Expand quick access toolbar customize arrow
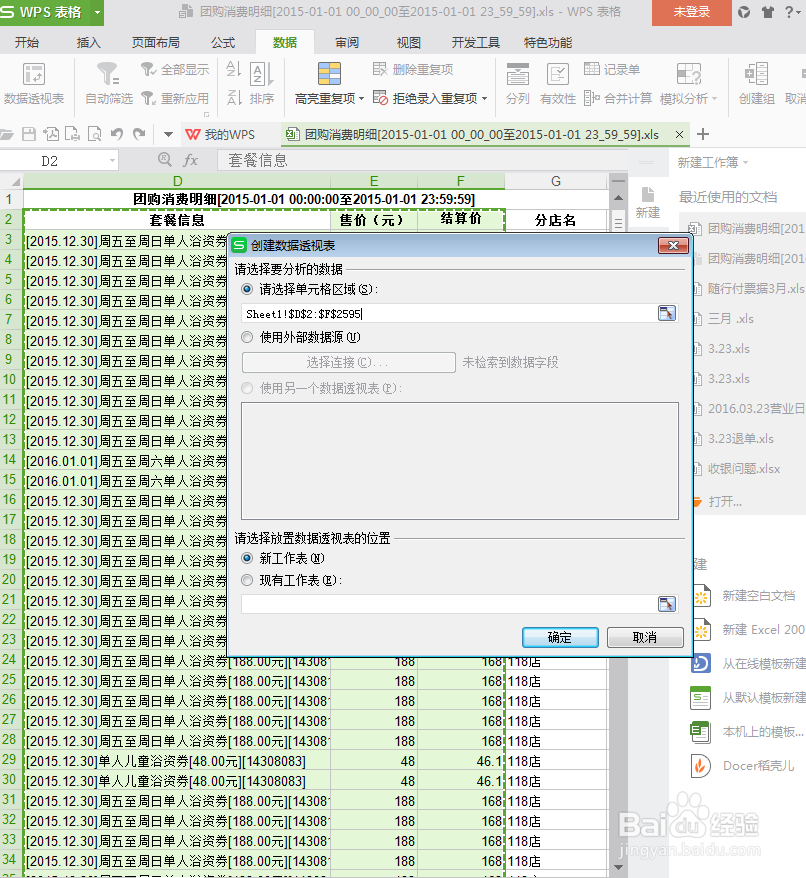The image size is (806, 878). coord(168,134)
